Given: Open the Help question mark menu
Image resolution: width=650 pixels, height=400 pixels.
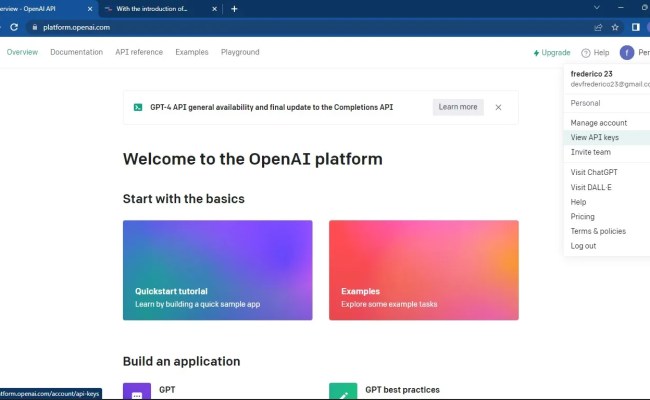Looking at the screenshot, I should pyautogui.click(x=595, y=53).
